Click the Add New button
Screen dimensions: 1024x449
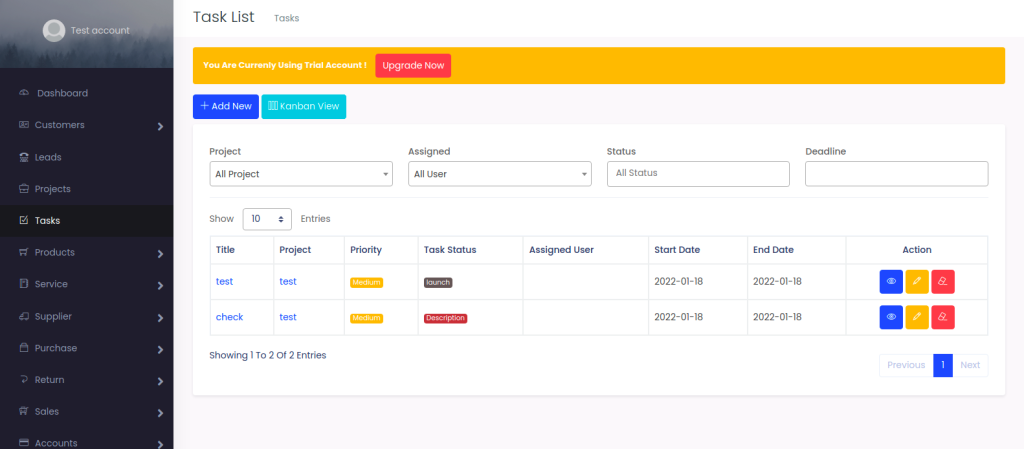pyautogui.click(x=226, y=106)
